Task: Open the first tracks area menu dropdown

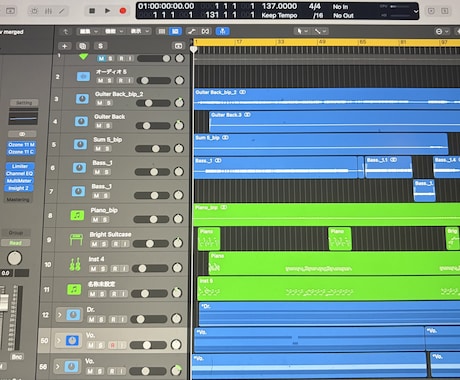Action: coord(88,31)
